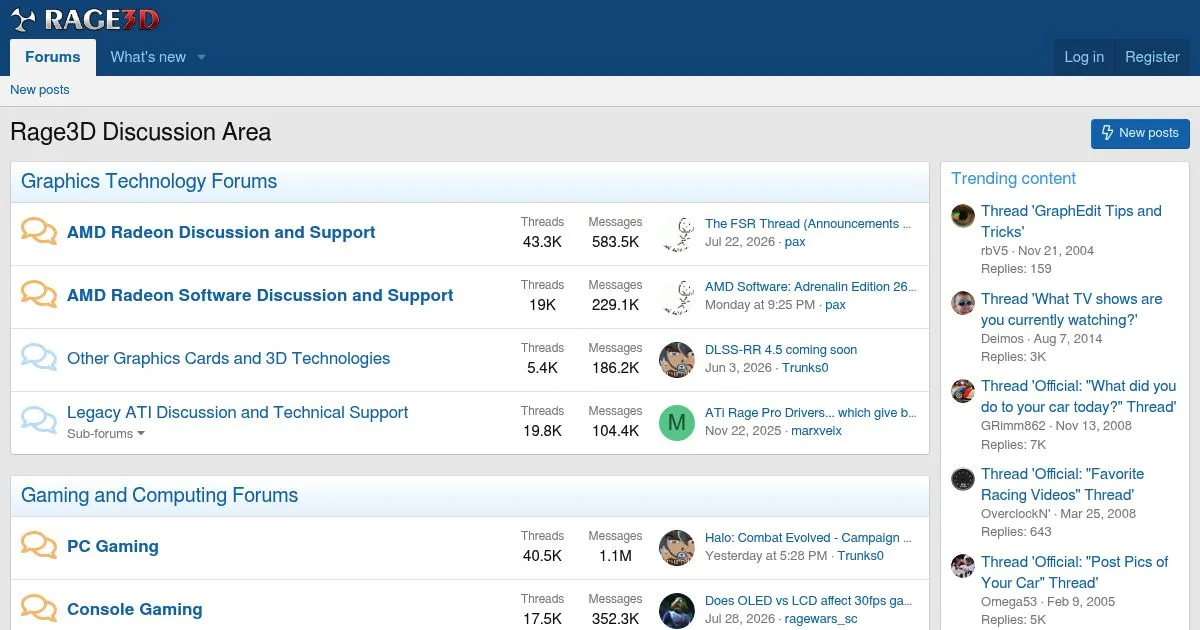Open trending 'Favorite Racing Videos' thread
Image resolution: width=1200 pixels, height=630 pixels.
point(1062,484)
